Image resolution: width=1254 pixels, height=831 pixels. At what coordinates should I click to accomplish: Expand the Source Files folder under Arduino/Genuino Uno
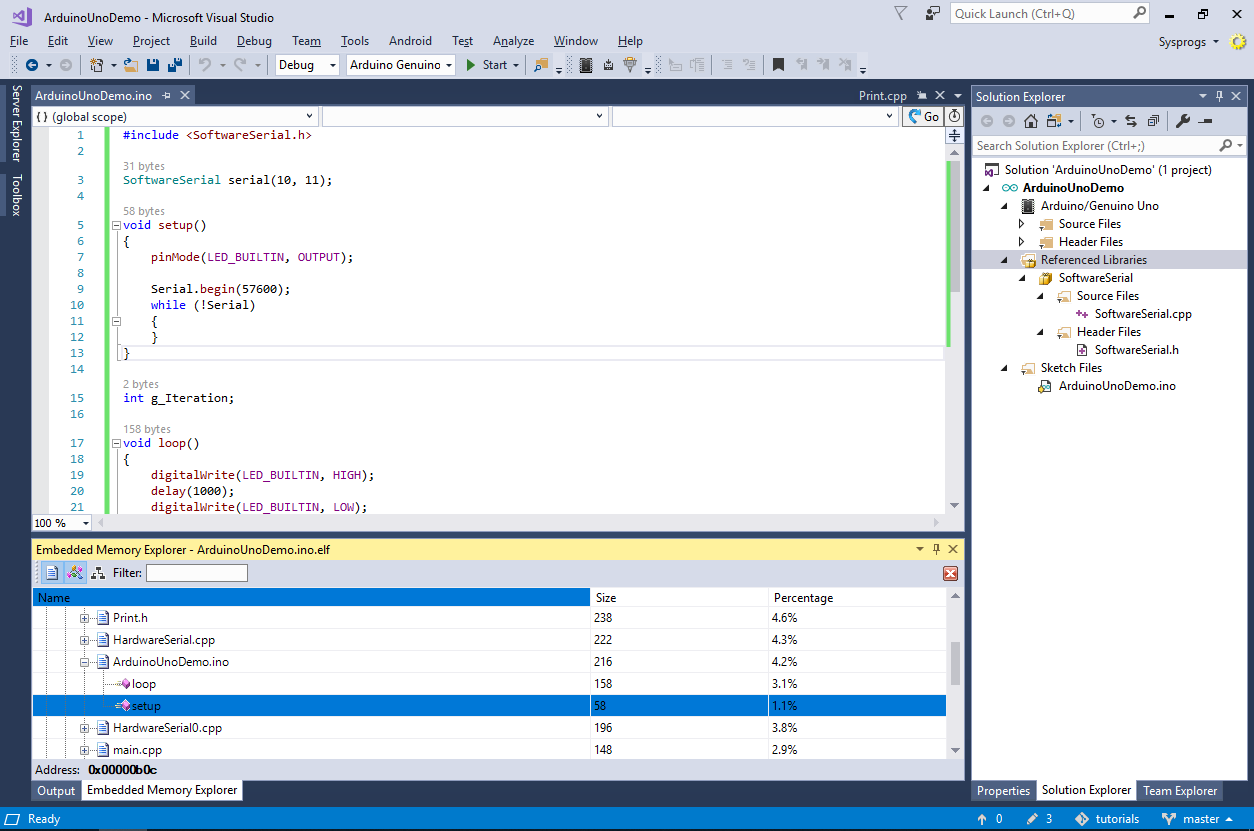(1021, 224)
